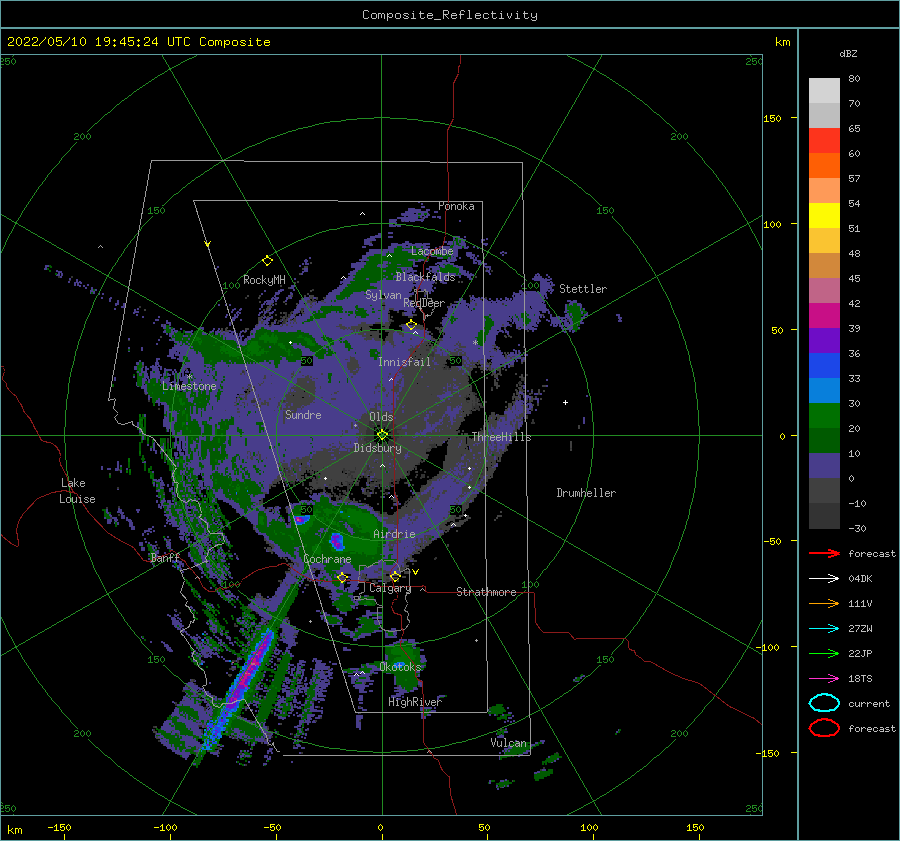Click the Airdrie city label

tap(394, 534)
